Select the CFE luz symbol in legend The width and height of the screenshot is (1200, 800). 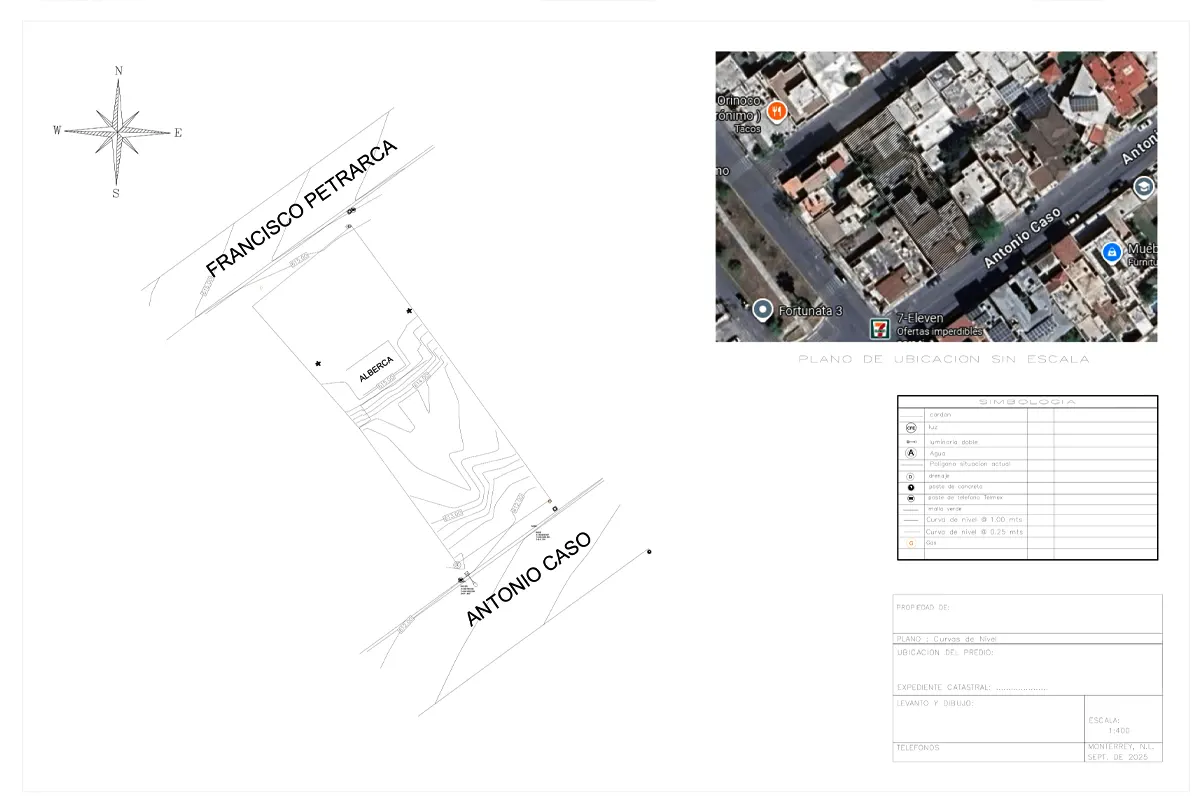pos(910,427)
